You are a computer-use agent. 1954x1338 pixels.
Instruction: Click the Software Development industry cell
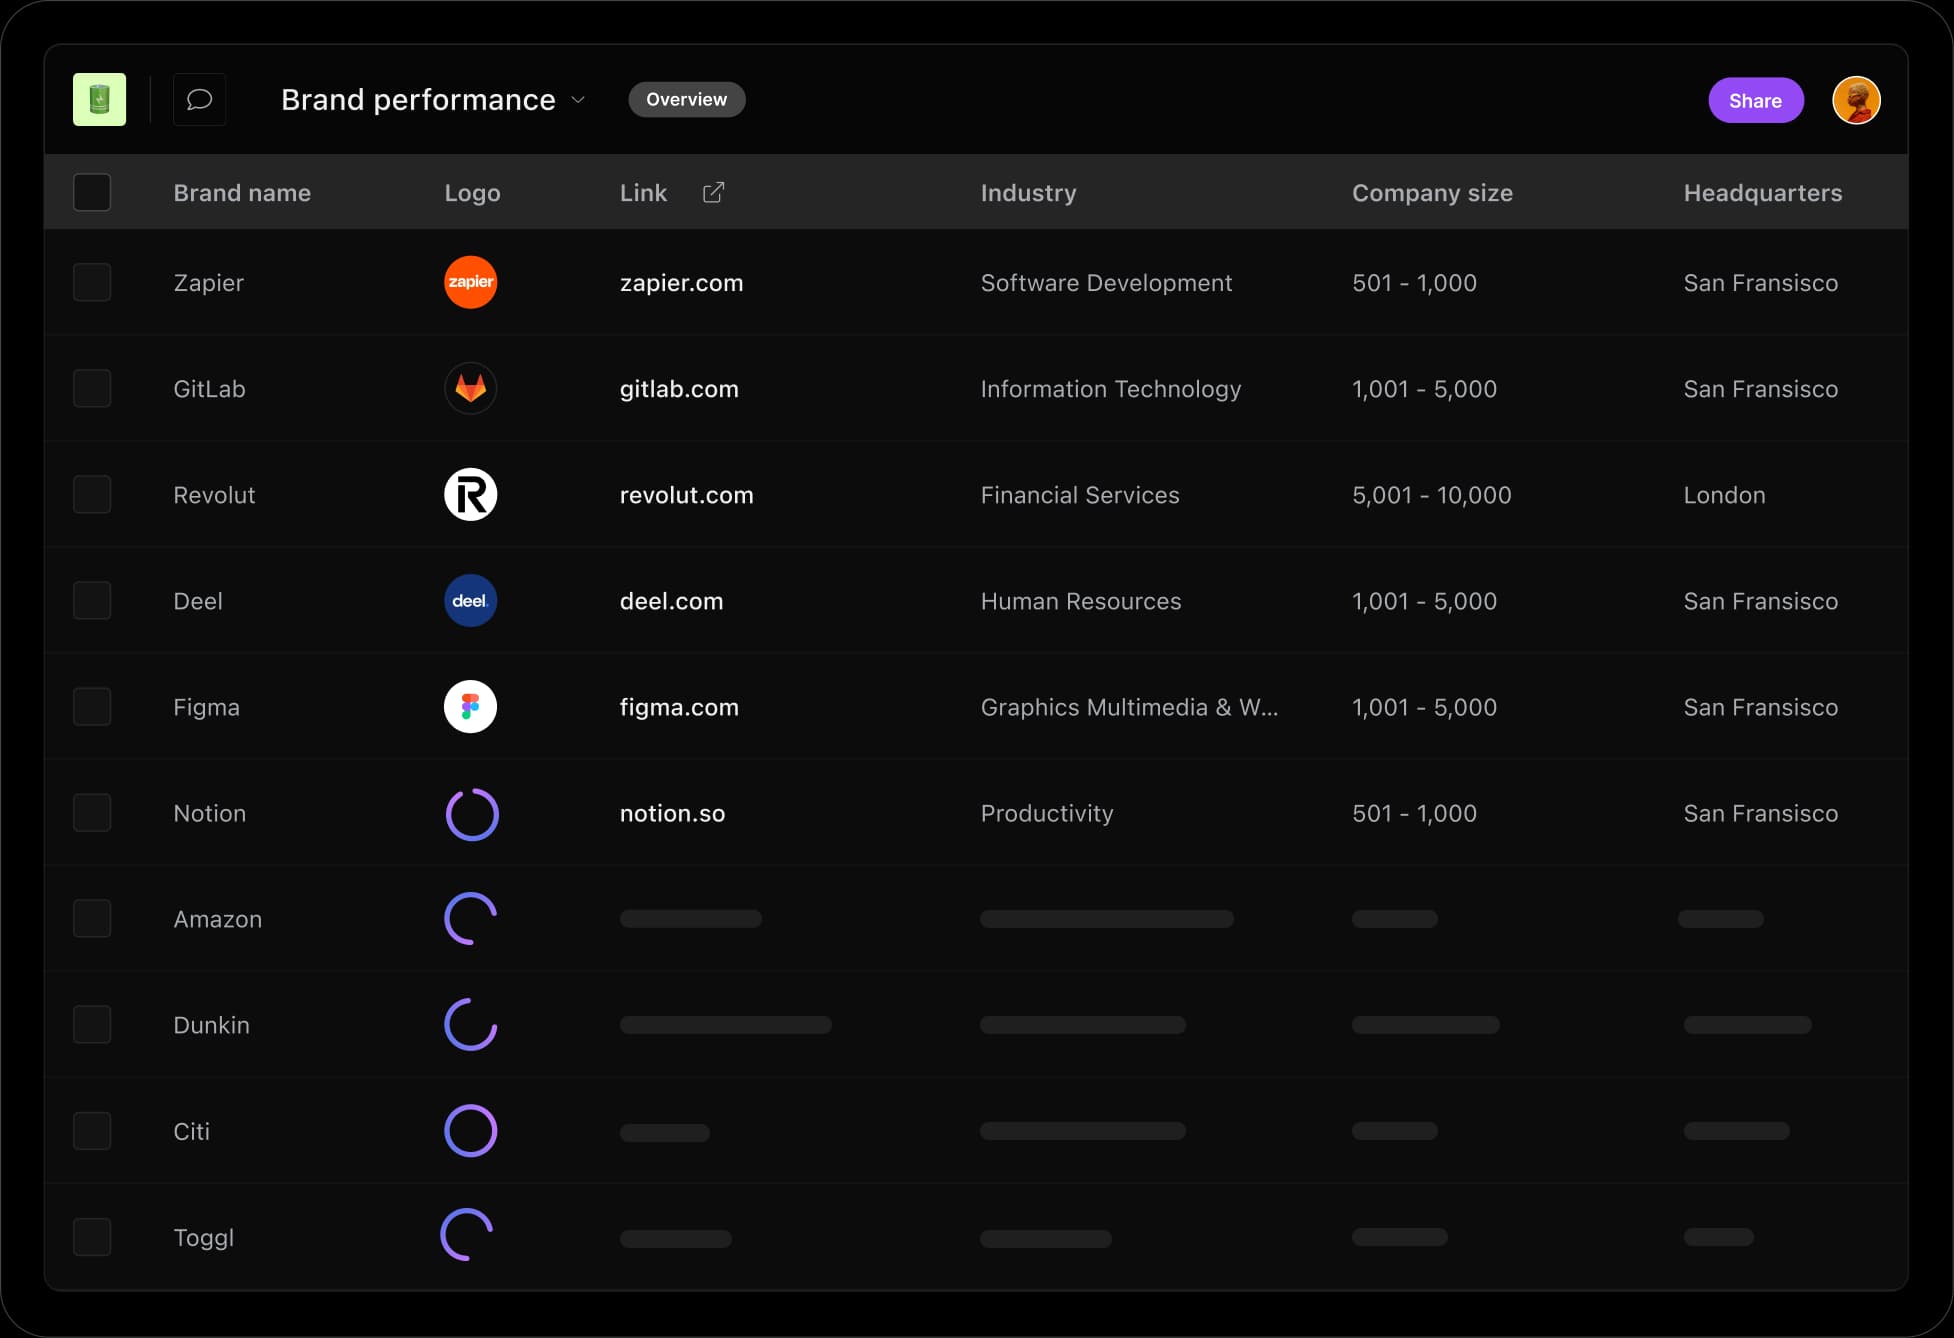(x=1106, y=283)
